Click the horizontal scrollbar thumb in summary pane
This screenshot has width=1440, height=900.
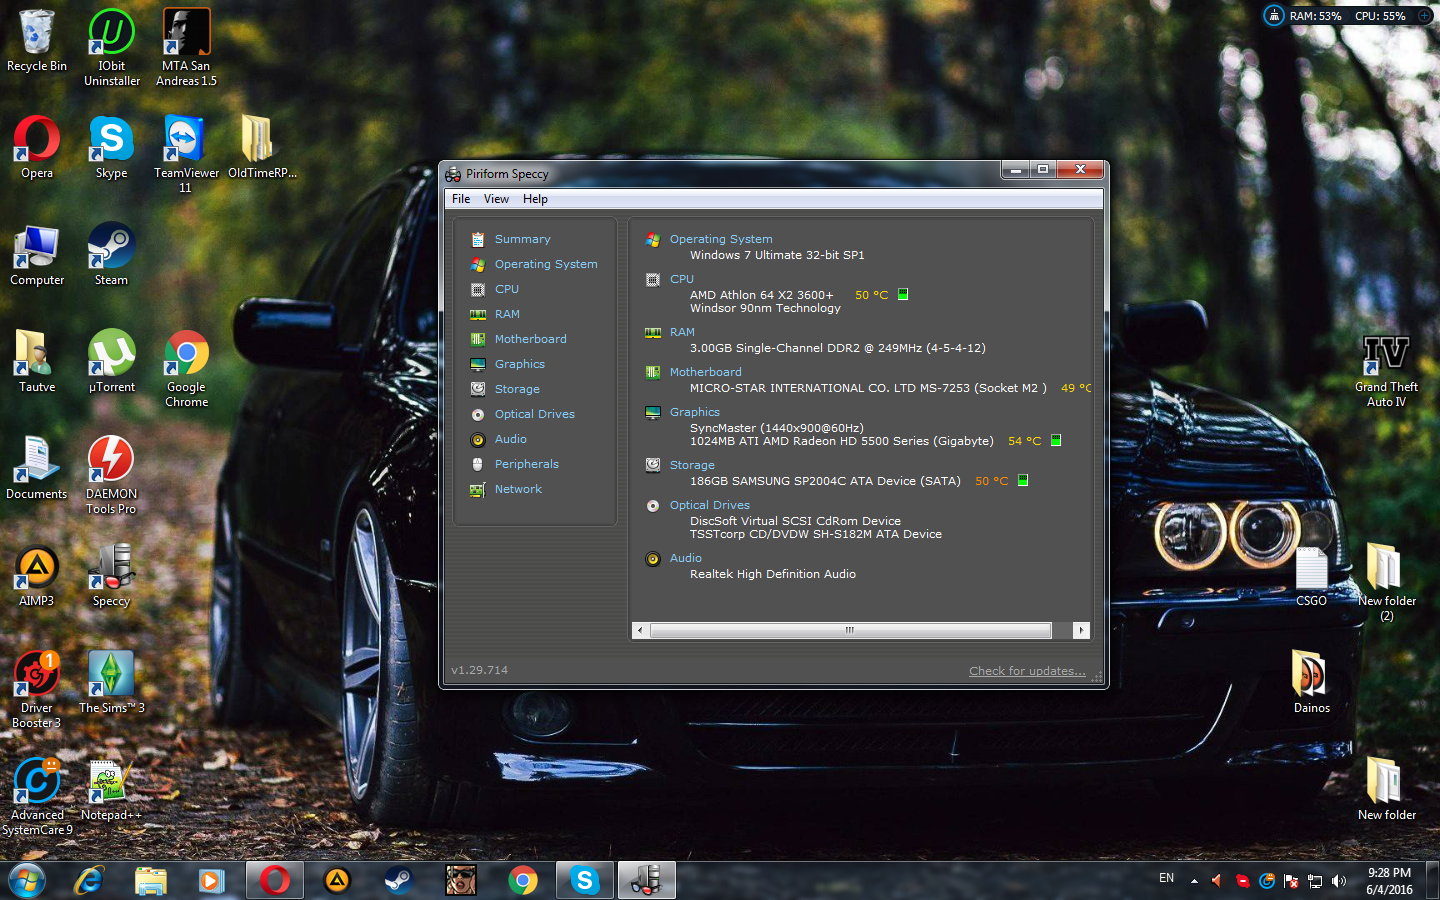[x=850, y=630]
